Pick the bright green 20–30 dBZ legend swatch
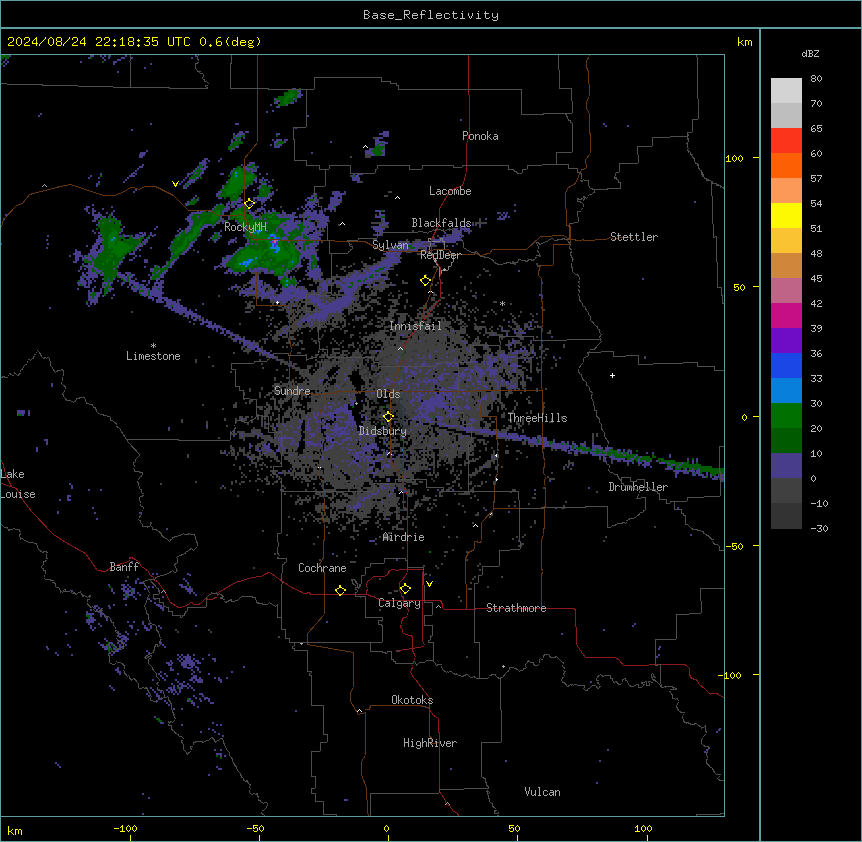Image resolution: width=862 pixels, height=842 pixels. point(786,416)
